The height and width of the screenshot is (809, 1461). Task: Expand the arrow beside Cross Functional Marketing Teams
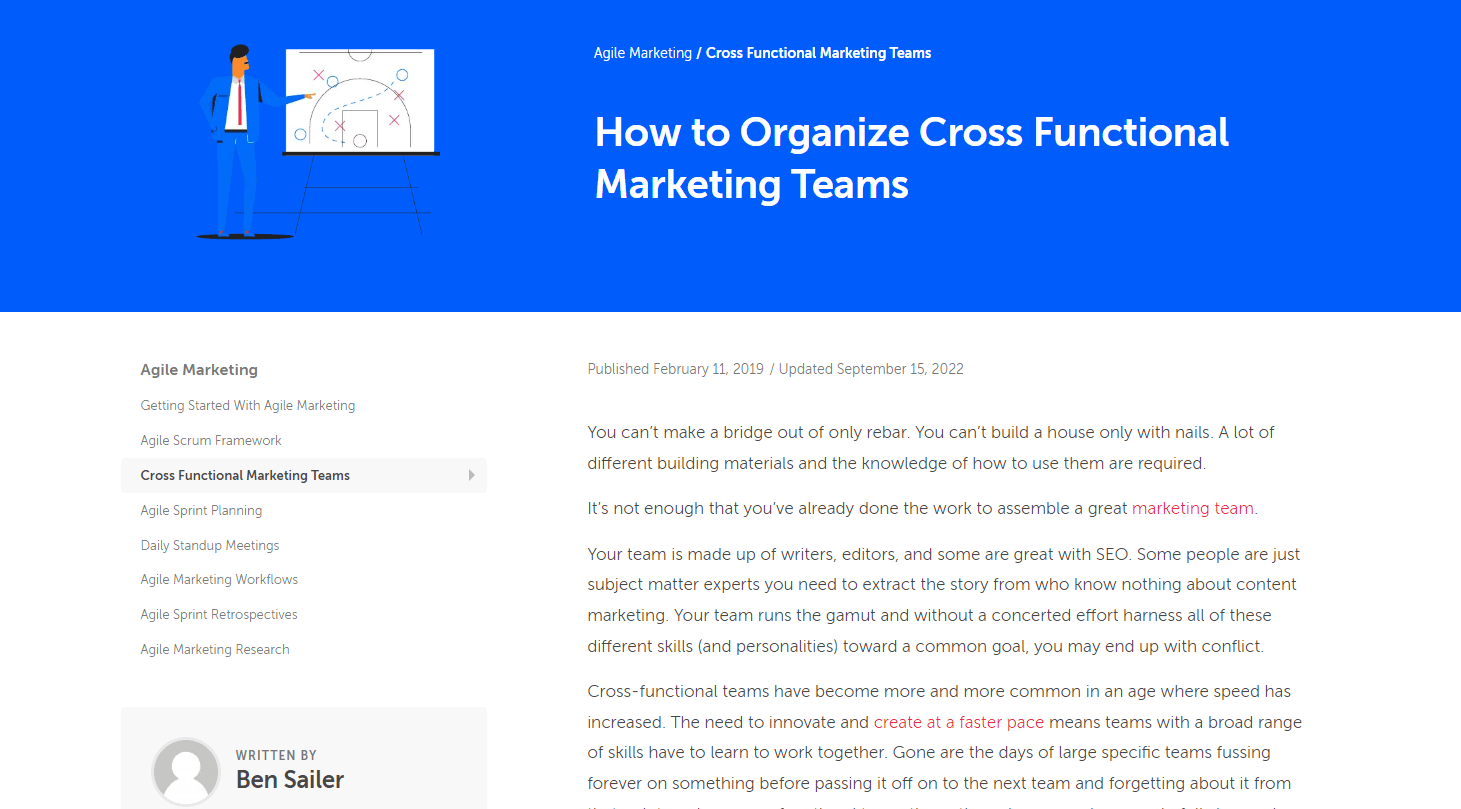point(472,475)
